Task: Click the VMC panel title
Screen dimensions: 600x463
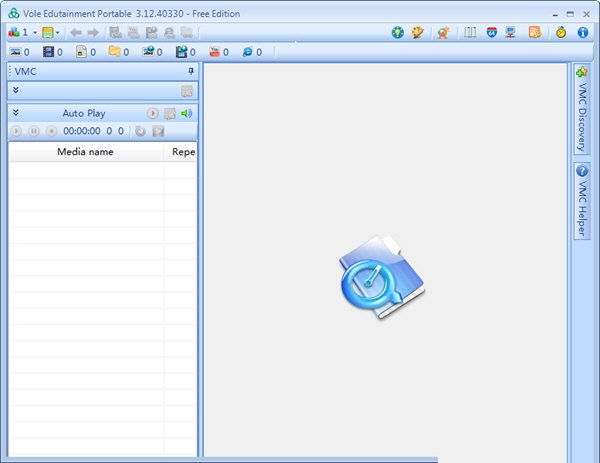Action: pyautogui.click(x=26, y=72)
